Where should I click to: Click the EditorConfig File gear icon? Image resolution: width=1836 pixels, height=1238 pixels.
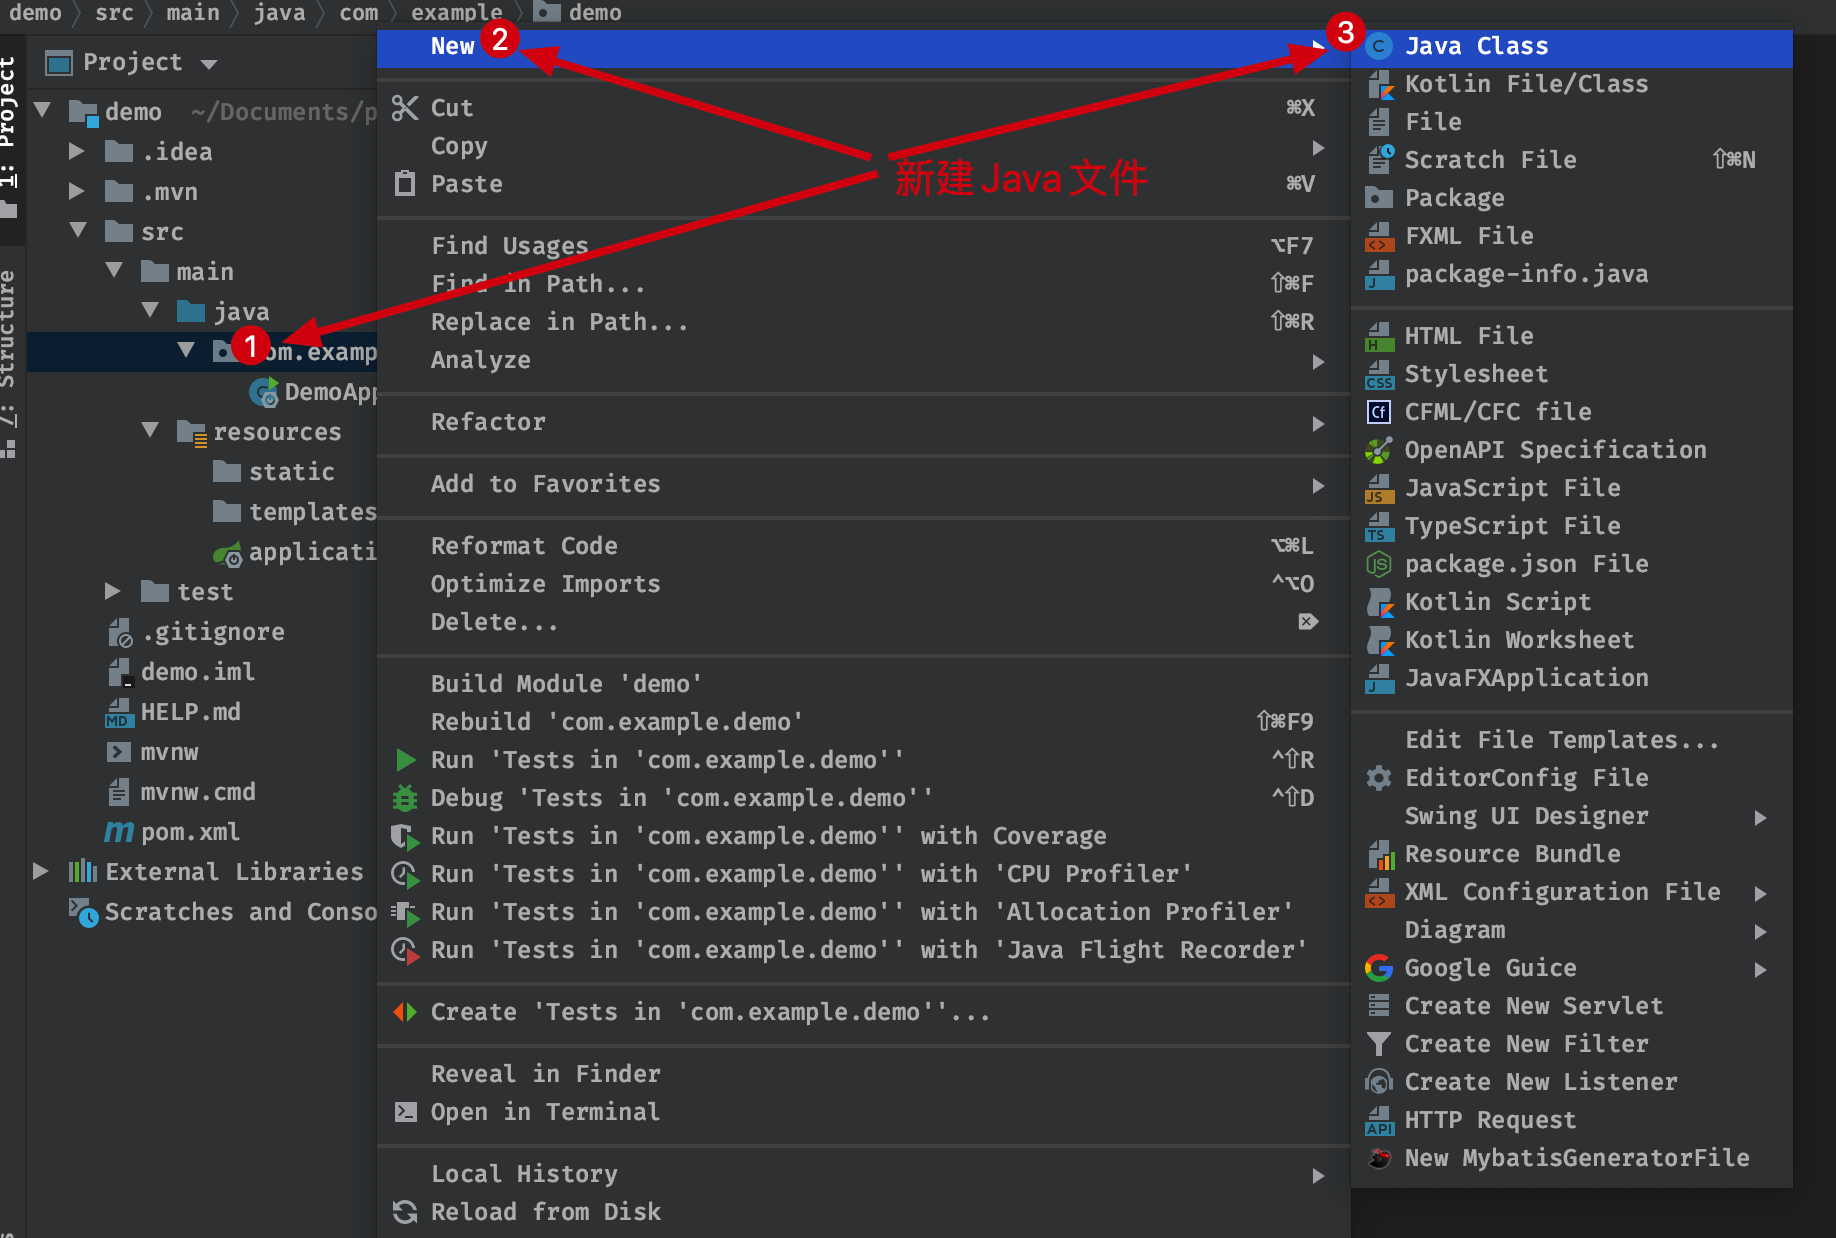pyautogui.click(x=1380, y=778)
